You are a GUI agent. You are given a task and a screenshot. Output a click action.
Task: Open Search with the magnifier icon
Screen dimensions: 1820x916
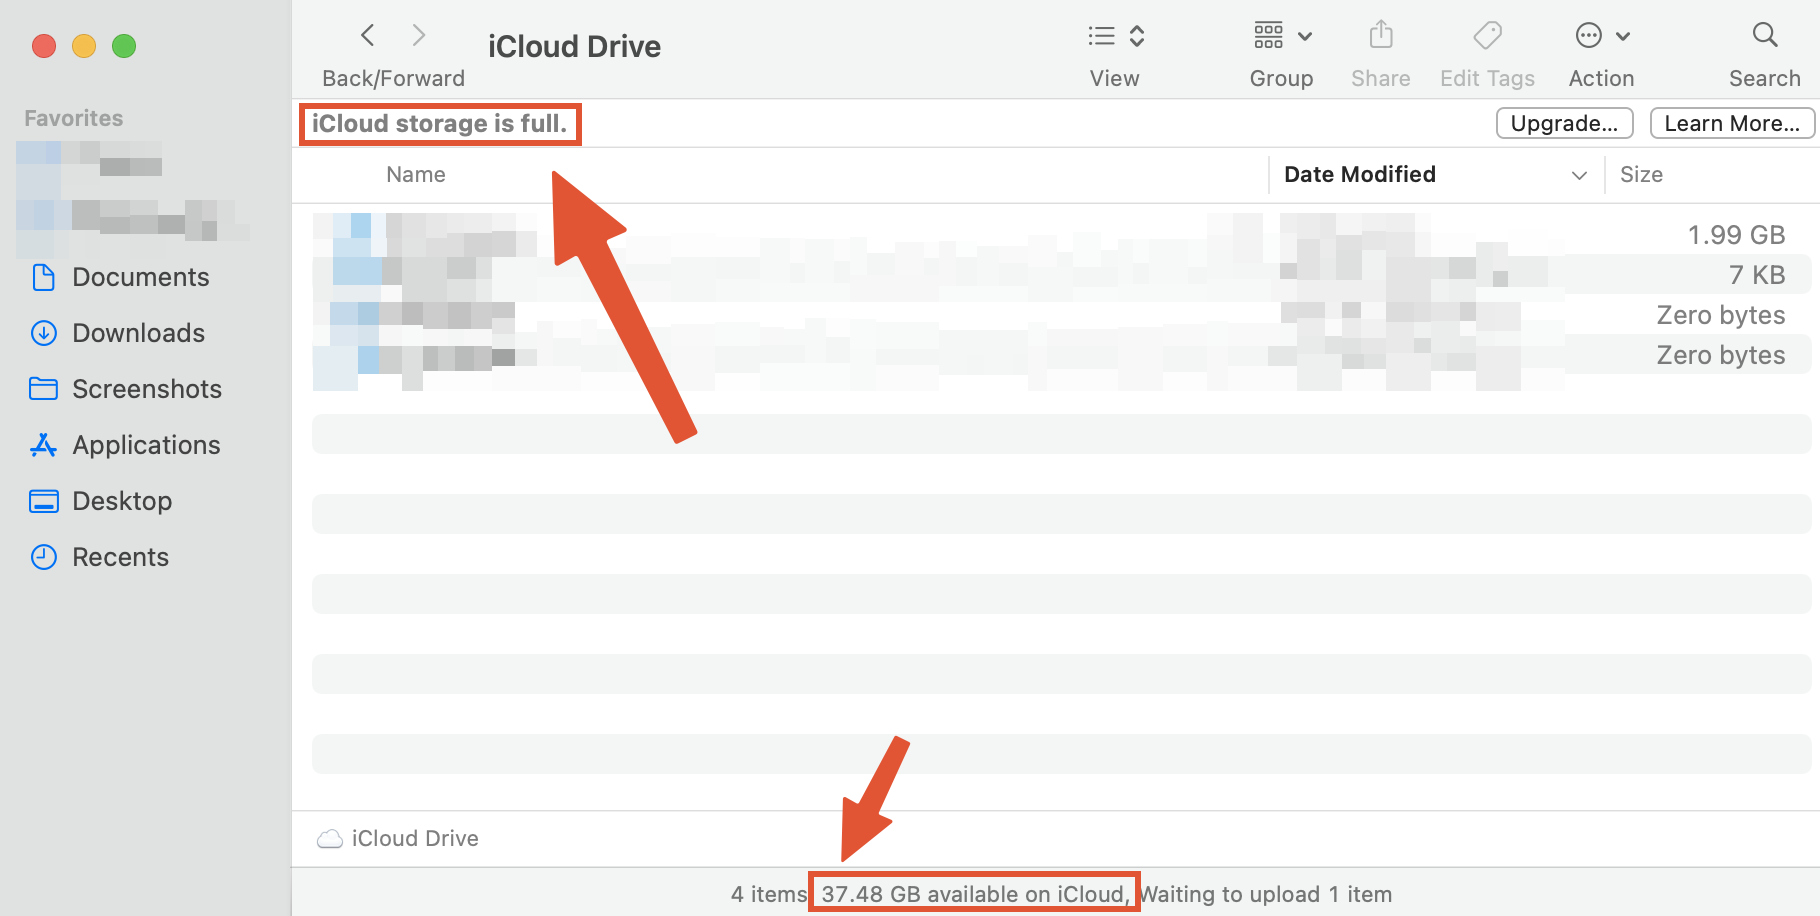click(1765, 35)
